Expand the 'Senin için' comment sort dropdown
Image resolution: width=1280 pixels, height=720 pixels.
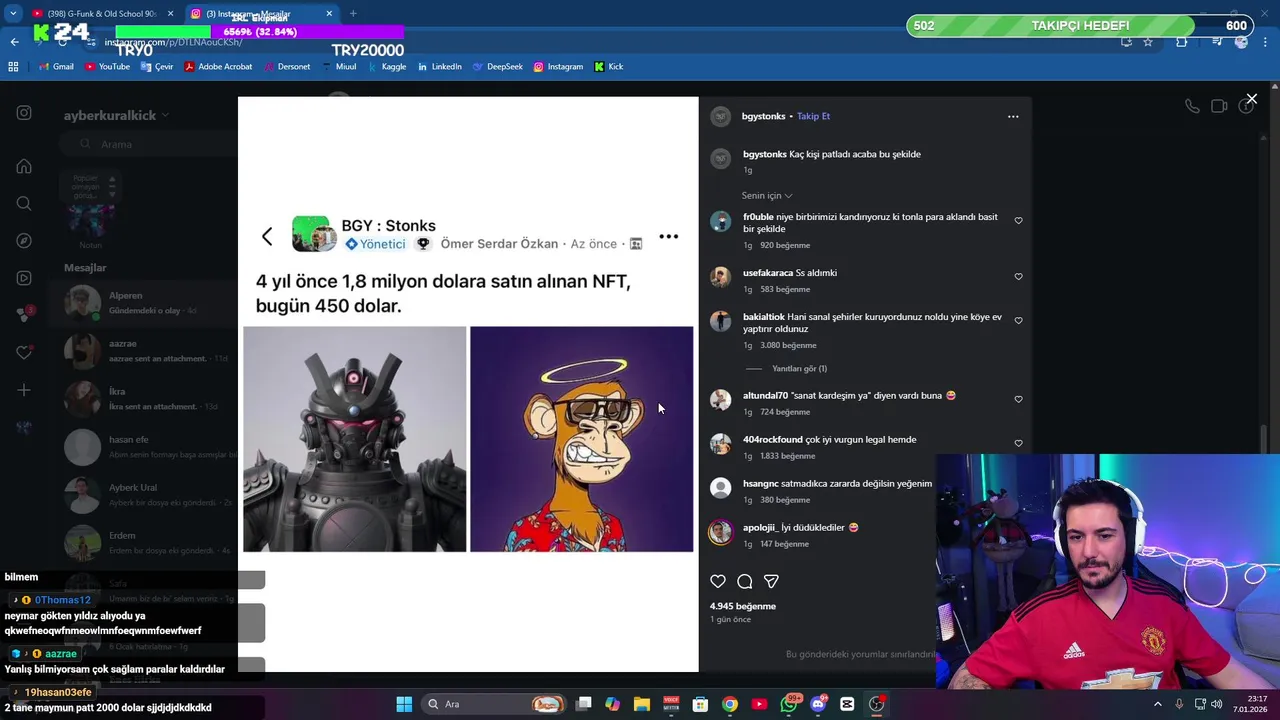[767, 195]
